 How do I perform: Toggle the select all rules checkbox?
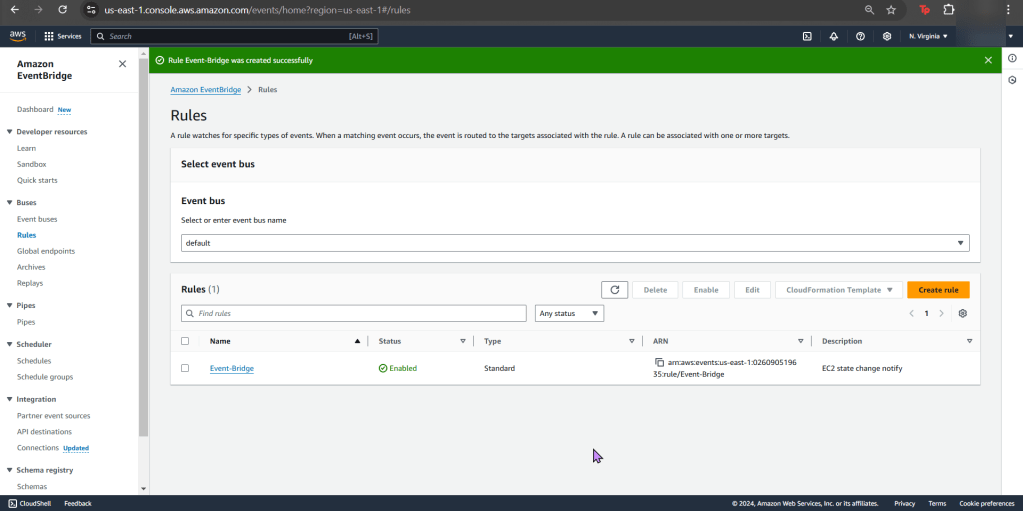(185, 341)
